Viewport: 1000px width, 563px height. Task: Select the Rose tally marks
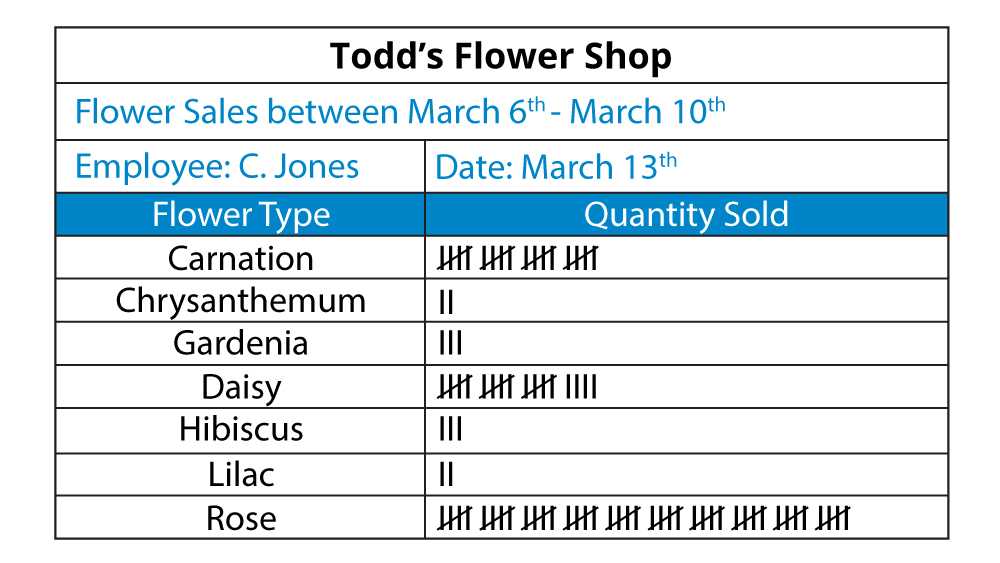pos(643,519)
